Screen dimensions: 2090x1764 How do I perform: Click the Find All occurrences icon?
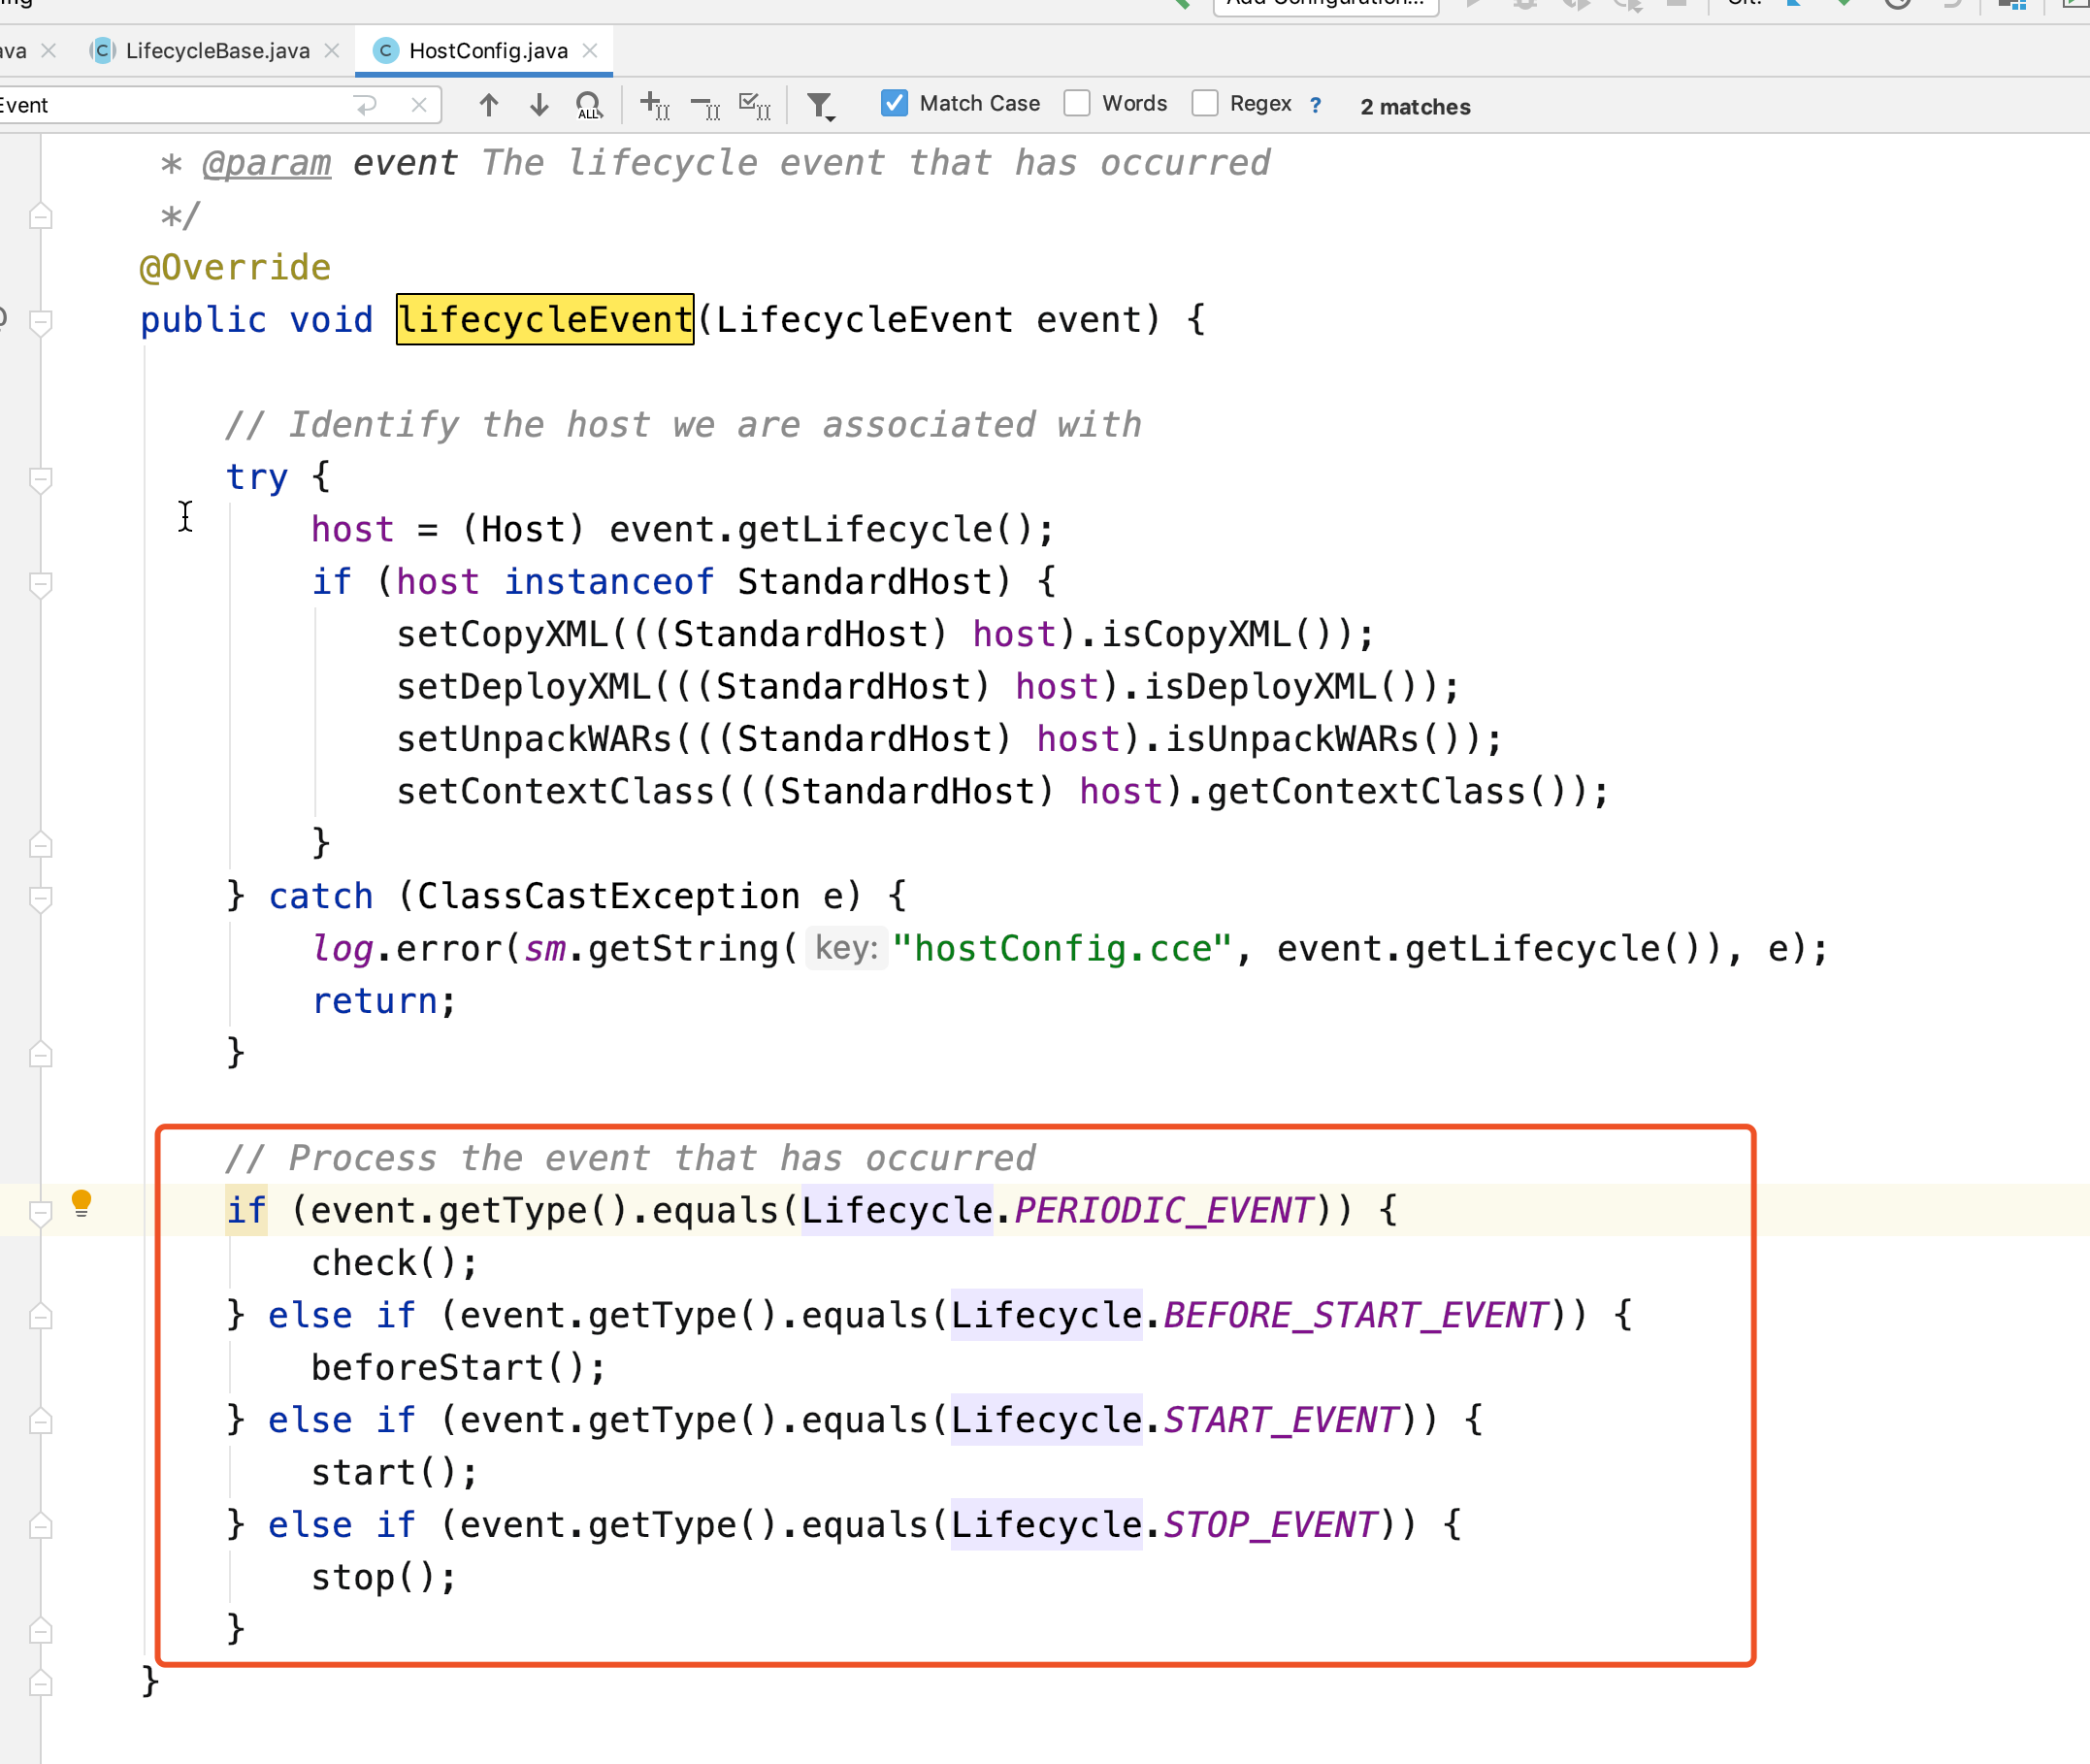tap(589, 105)
